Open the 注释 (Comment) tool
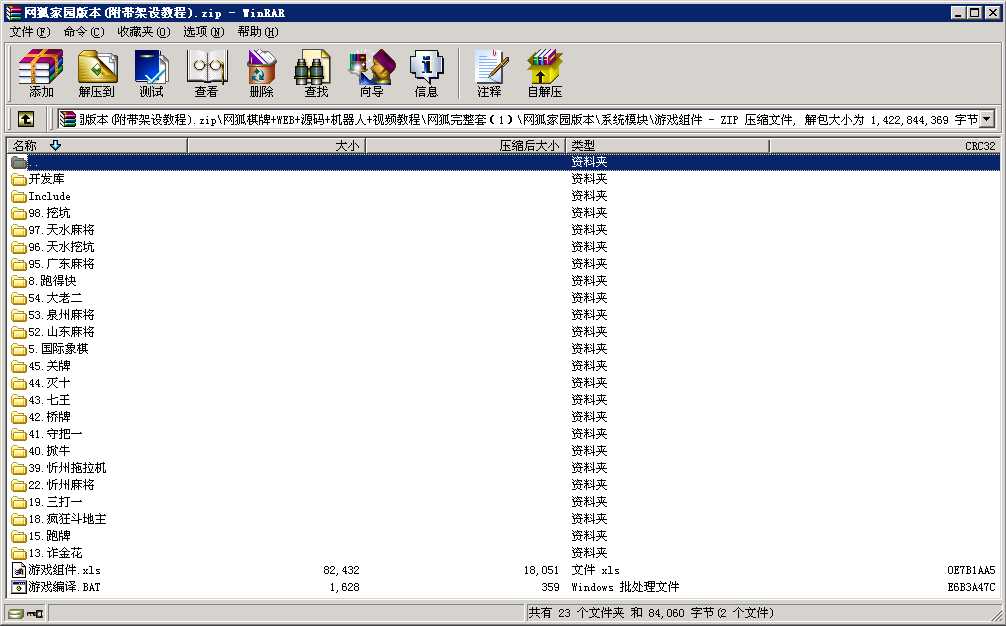The image size is (1006, 626). coord(490,73)
